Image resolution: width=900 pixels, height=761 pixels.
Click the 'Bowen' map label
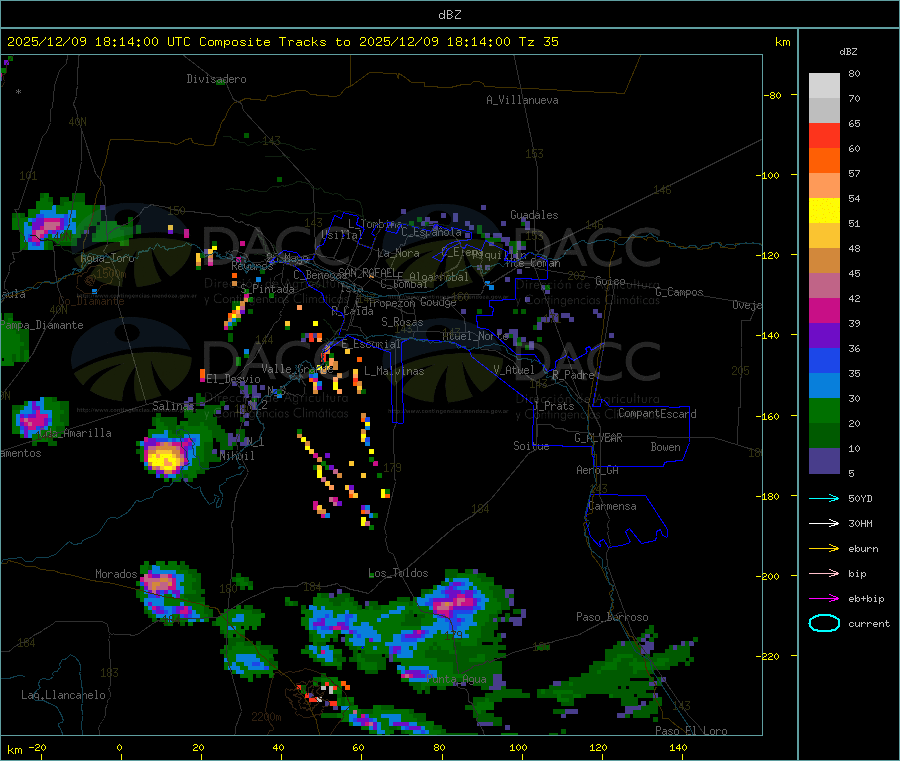(665, 447)
